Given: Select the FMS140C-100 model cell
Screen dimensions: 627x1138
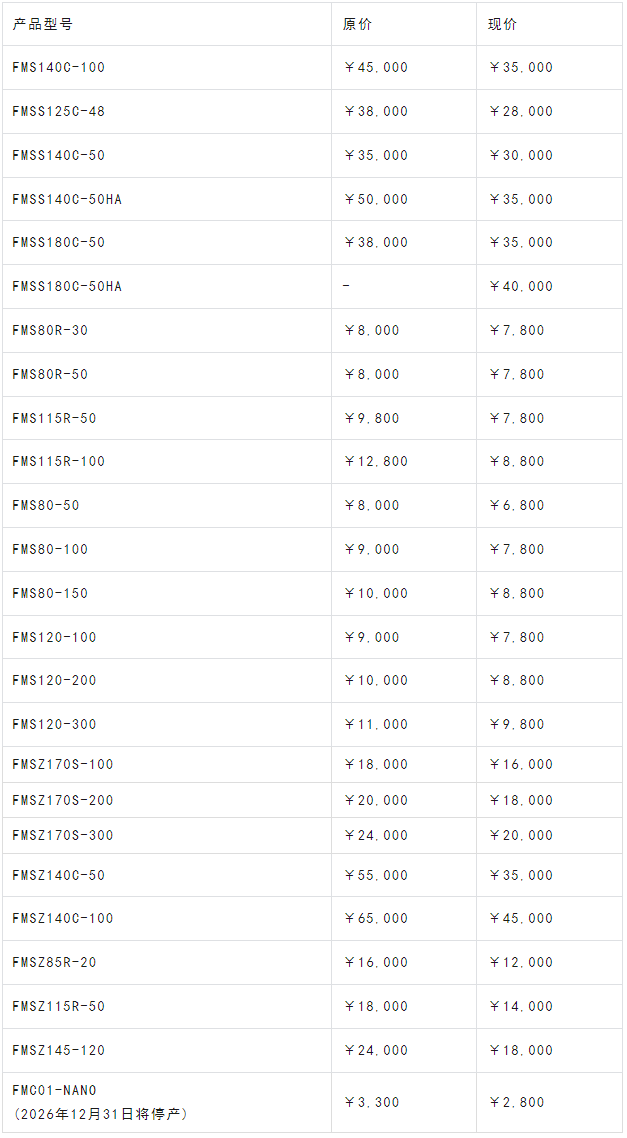Looking at the screenshot, I should [x=58, y=68].
